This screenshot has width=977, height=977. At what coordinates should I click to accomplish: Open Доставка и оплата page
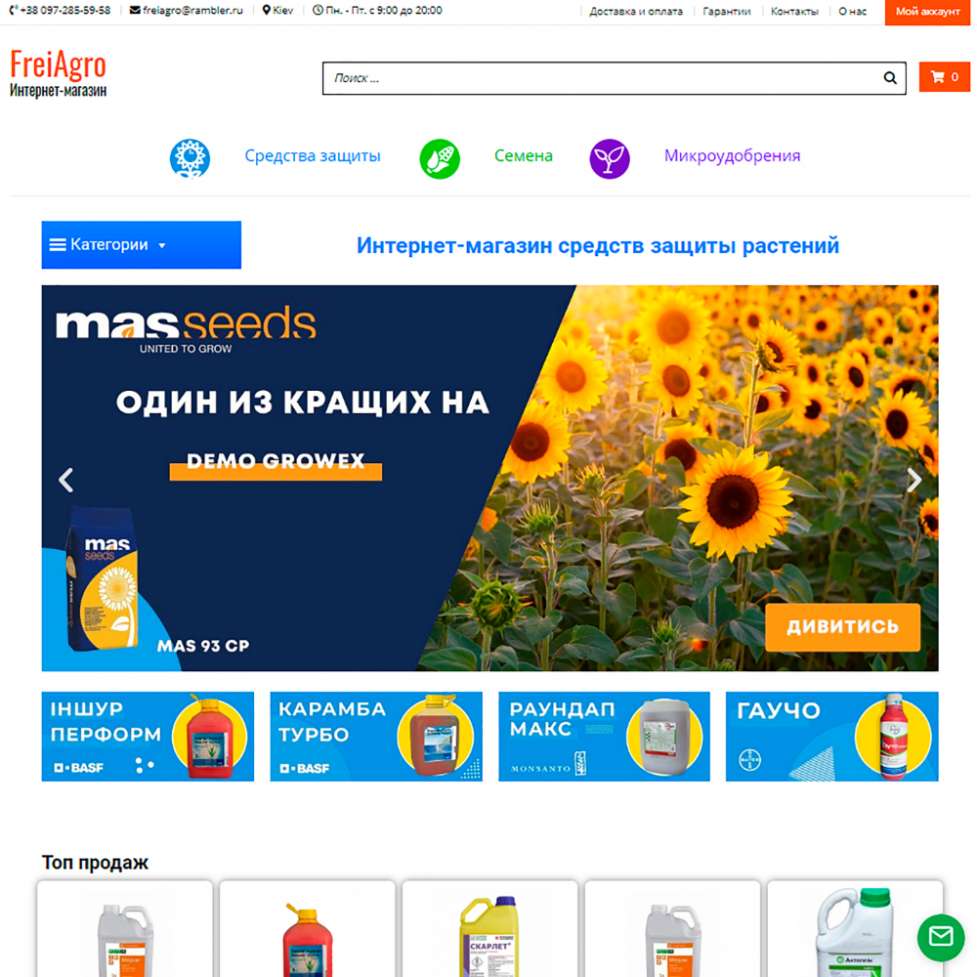click(636, 11)
